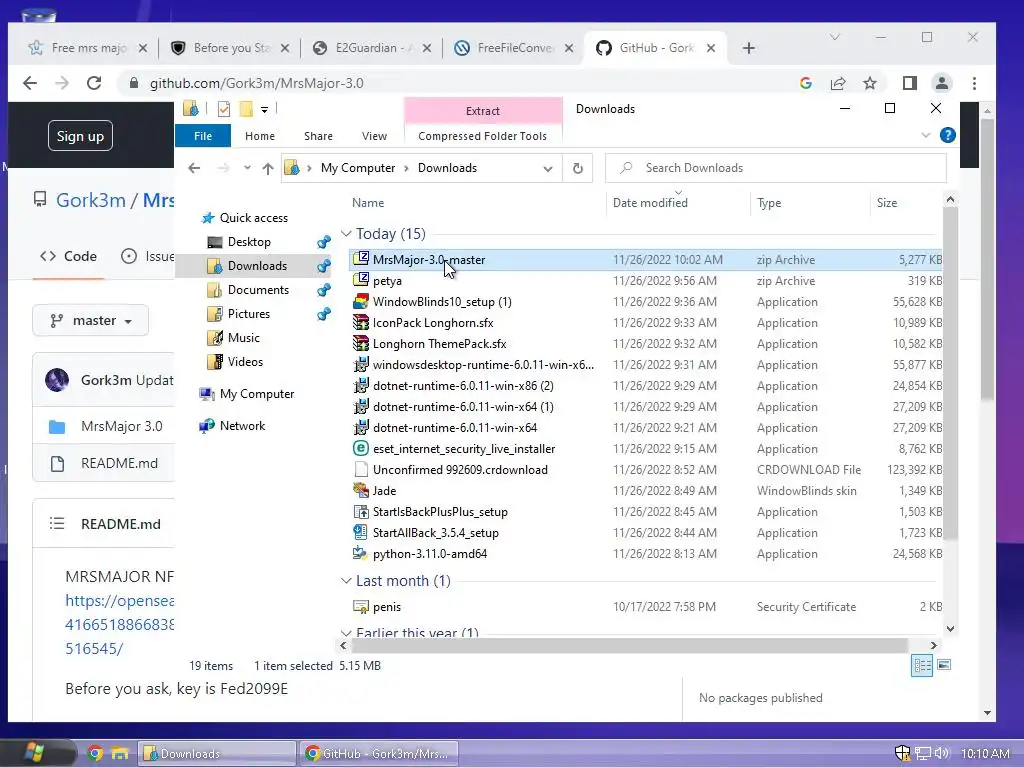1024x768 pixels.
Task: Open the Code tab on GitHub
Action: click(69, 256)
